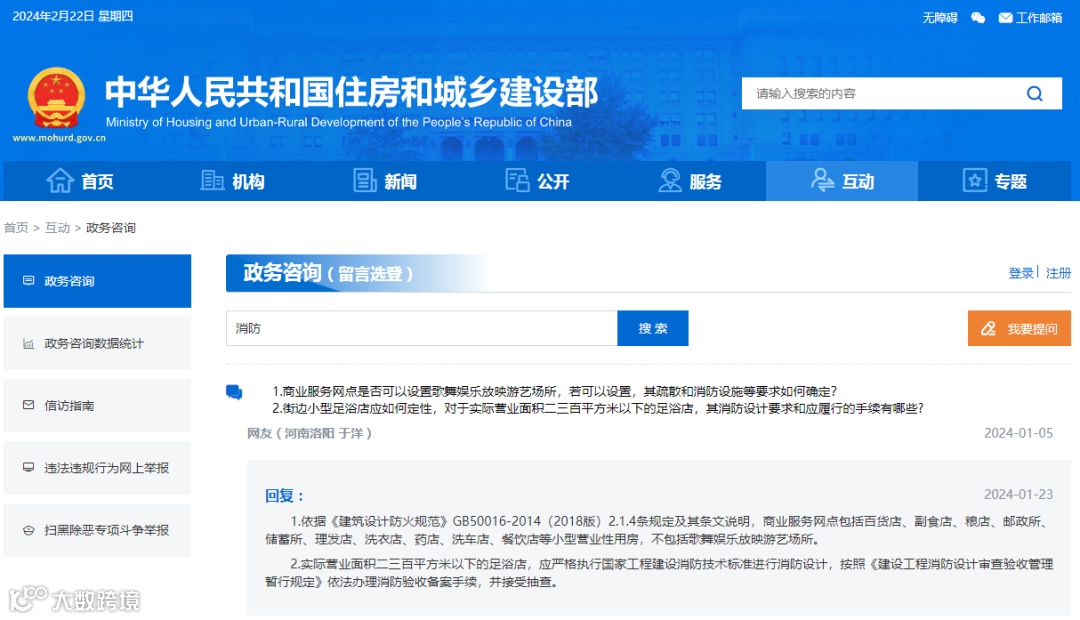Click the 信访指南 envelope icon
Image resolution: width=1080 pixels, height=620 pixels.
28,405
